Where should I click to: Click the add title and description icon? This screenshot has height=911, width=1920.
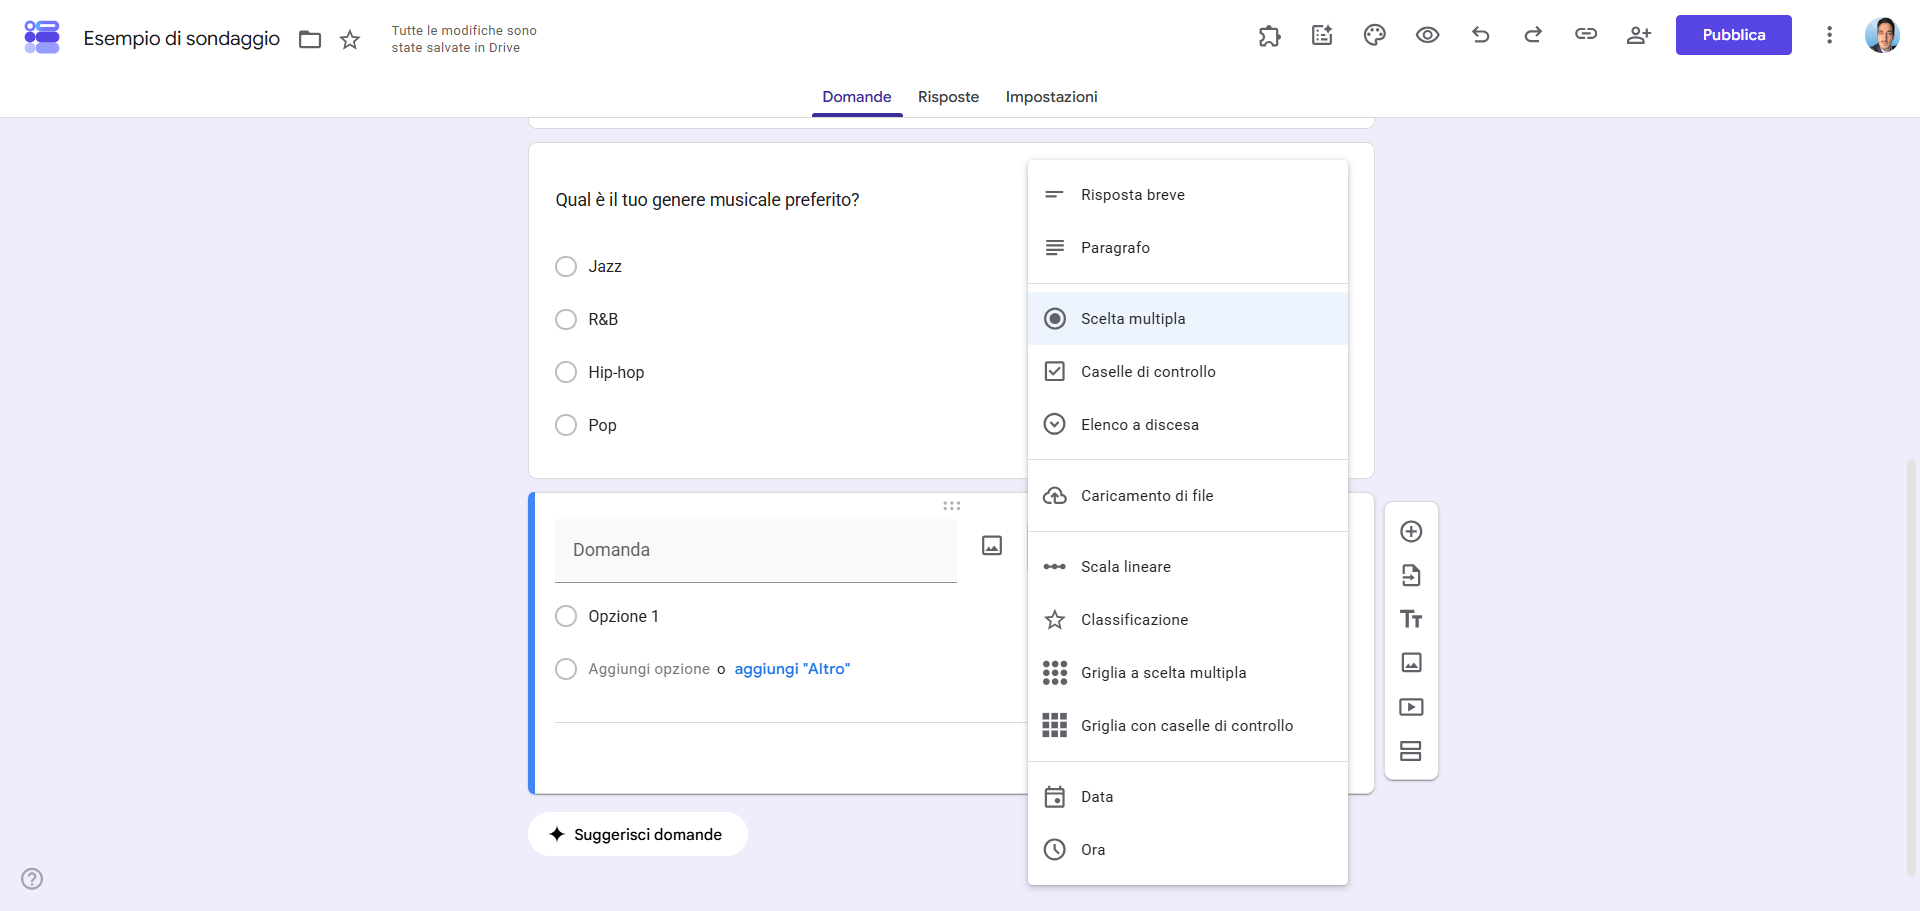(x=1411, y=619)
